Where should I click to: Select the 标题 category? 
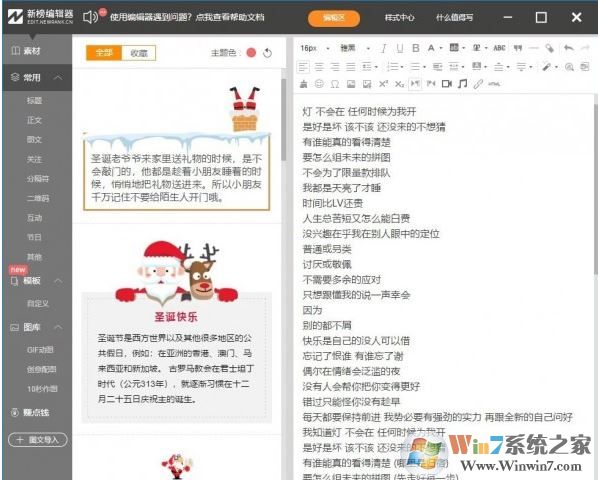point(34,101)
